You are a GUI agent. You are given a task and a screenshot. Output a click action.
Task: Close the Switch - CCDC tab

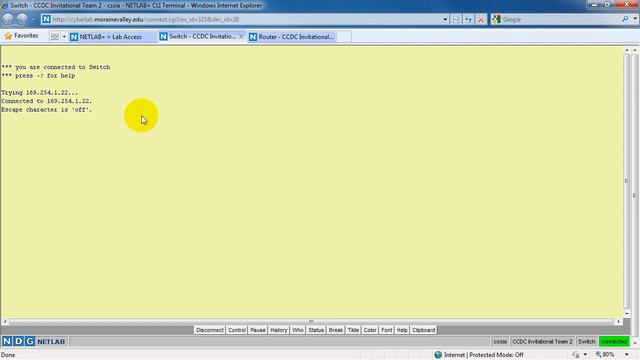tap(241, 36)
